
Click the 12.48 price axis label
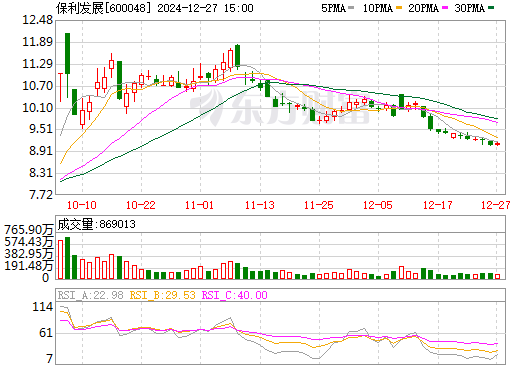point(37,20)
